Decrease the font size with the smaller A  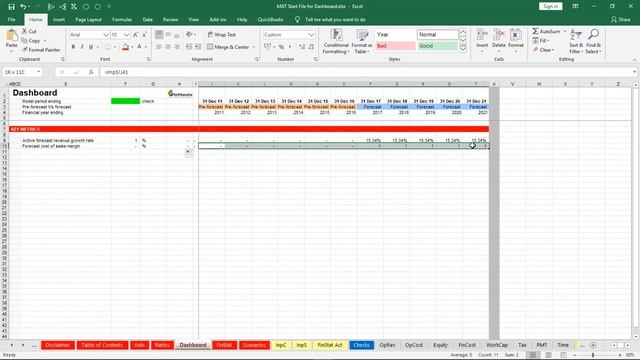[x=144, y=35]
